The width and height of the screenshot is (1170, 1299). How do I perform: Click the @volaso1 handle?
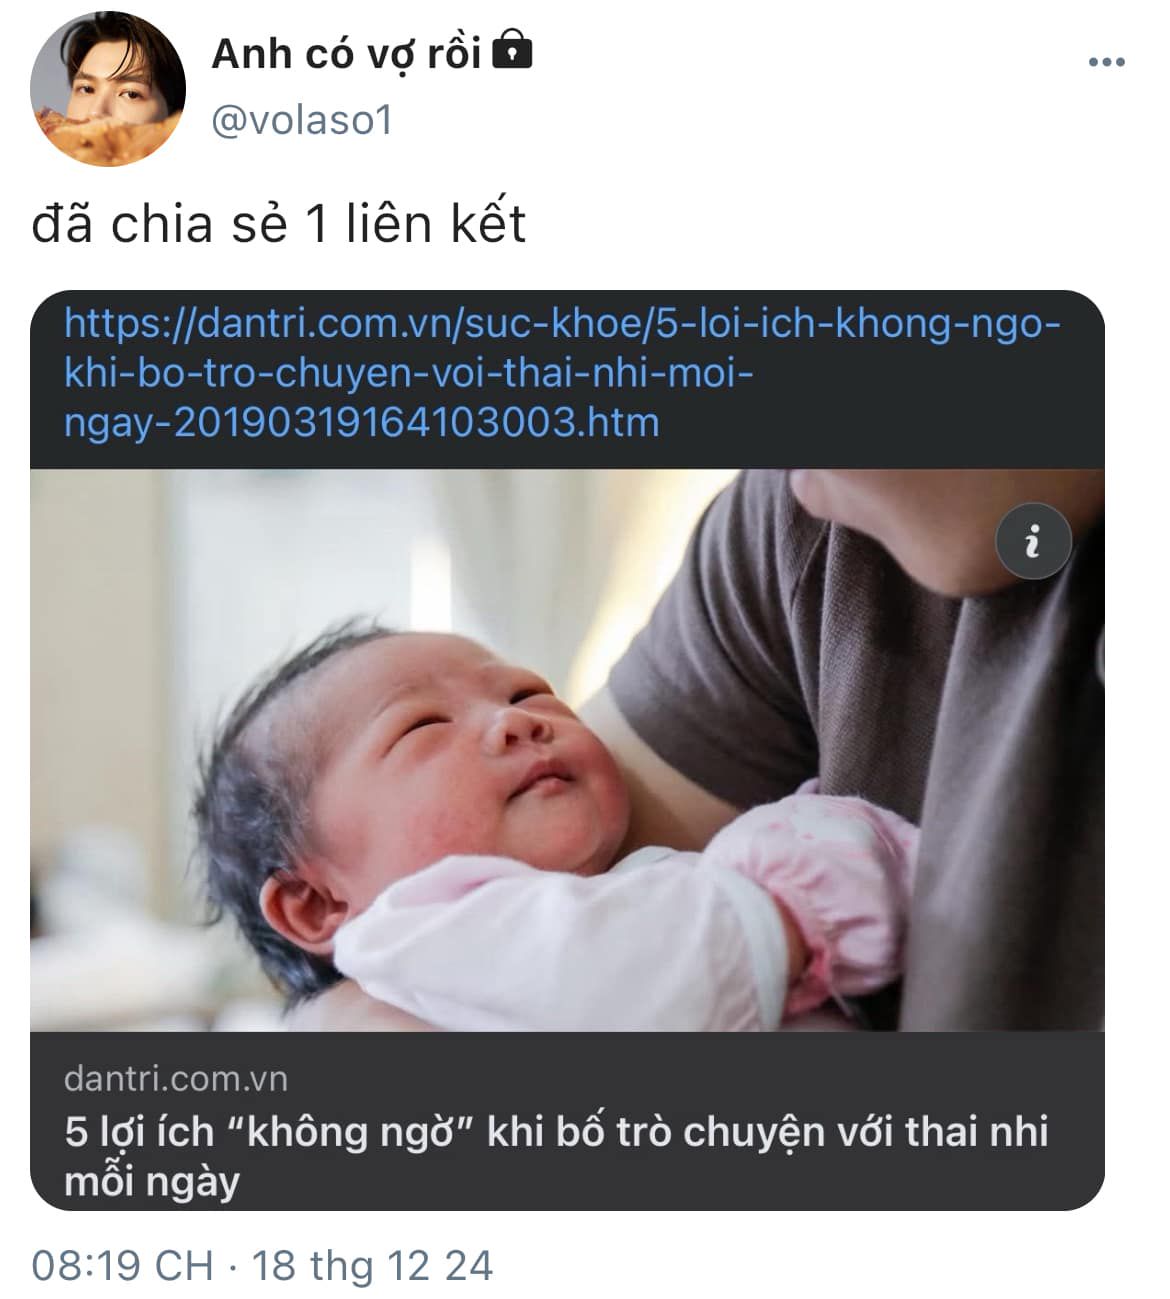point(303,121)
